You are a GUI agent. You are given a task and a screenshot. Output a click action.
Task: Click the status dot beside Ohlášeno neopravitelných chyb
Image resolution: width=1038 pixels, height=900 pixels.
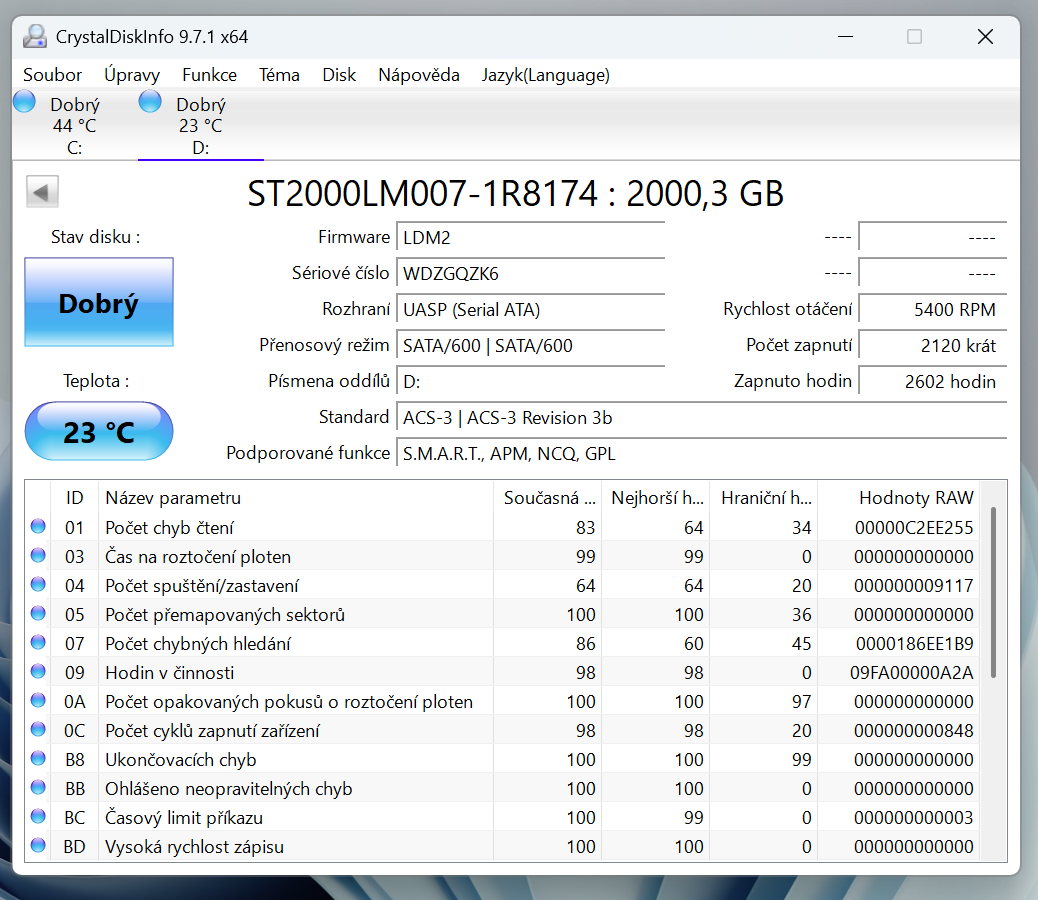point(37,788)
